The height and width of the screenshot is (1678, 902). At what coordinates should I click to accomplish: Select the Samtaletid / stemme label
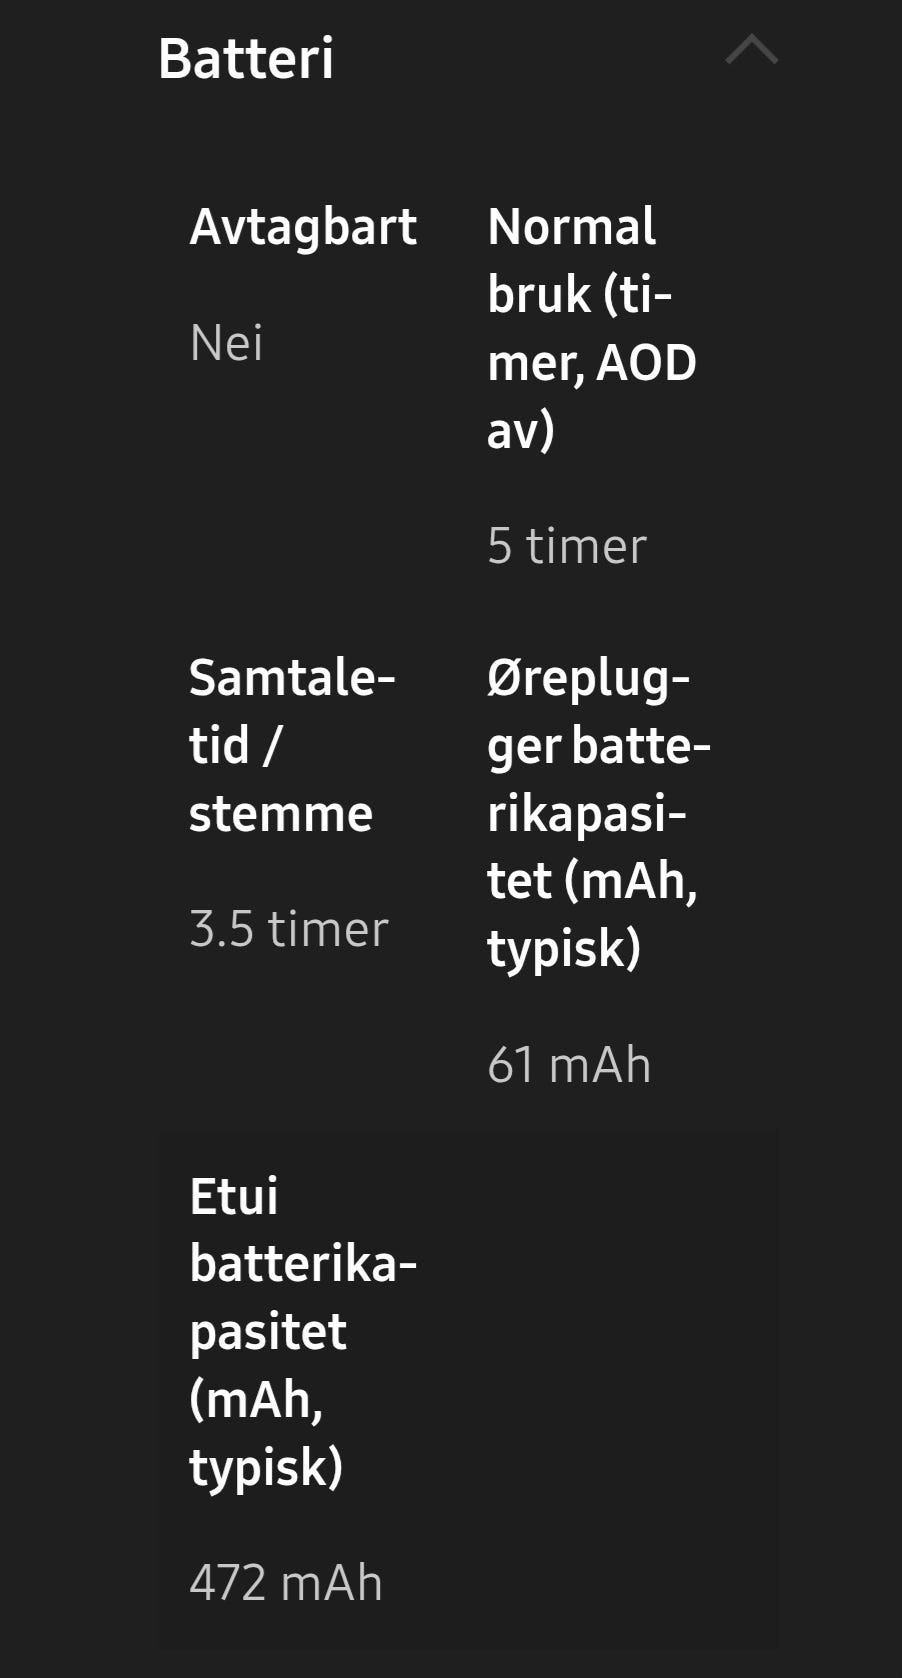click(x=291, y=745)
